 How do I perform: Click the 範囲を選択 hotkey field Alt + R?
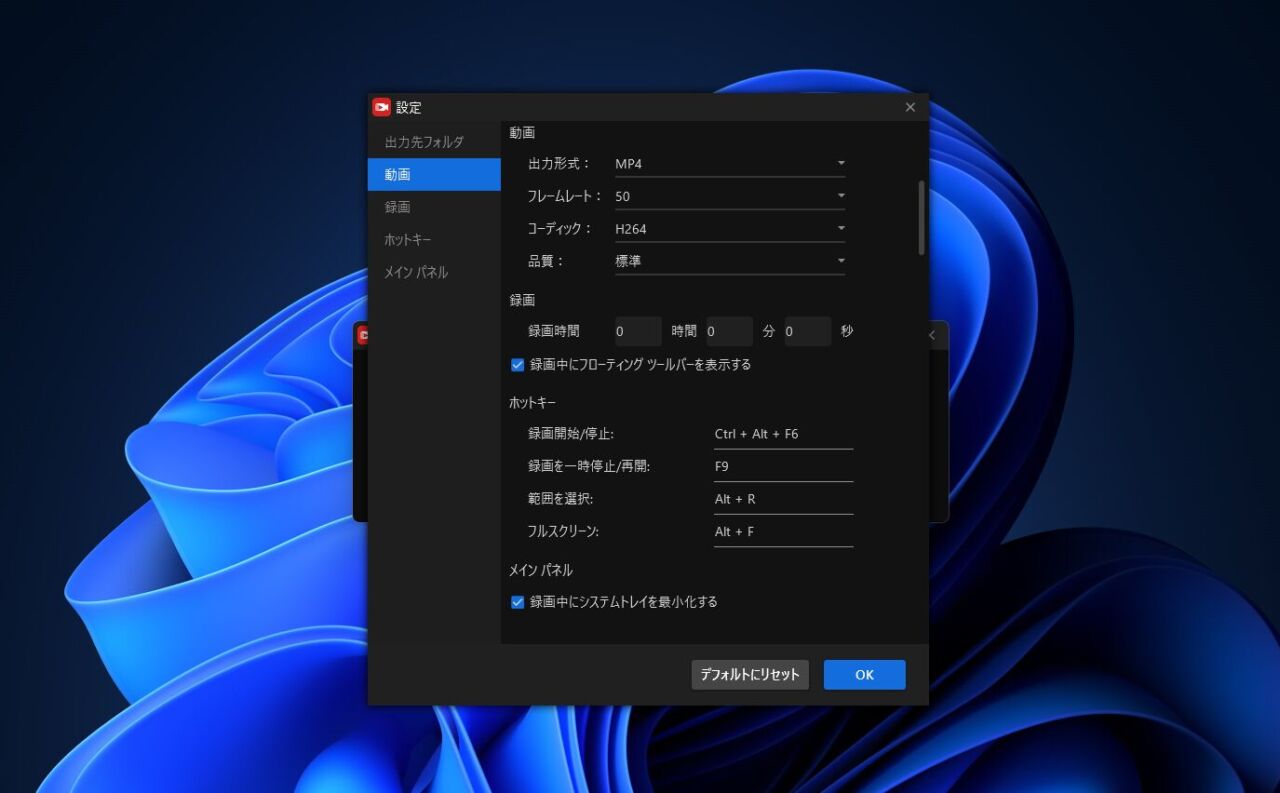point(783,499)
